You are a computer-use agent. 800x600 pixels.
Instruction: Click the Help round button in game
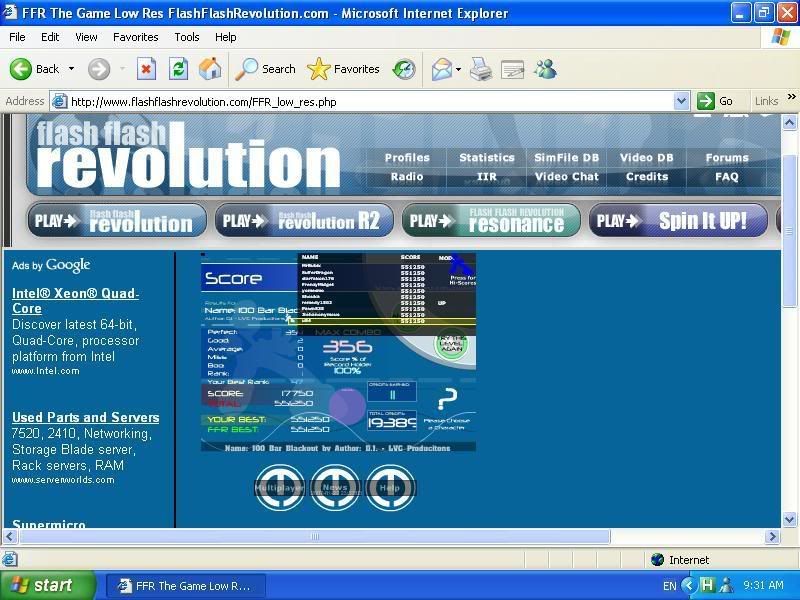coord(390,487)
